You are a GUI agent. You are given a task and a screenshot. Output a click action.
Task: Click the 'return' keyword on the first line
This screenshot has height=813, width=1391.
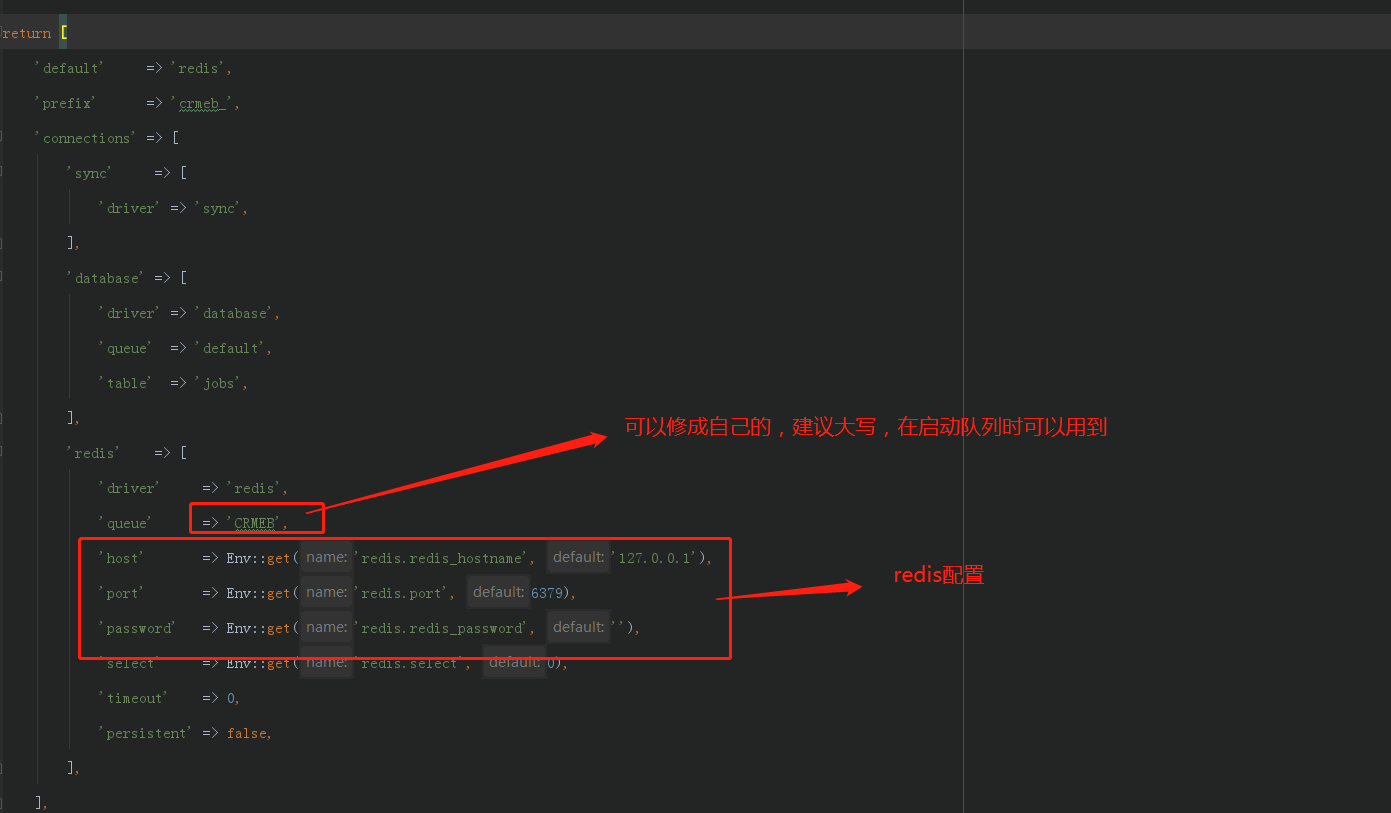click(x=26, y=33)
